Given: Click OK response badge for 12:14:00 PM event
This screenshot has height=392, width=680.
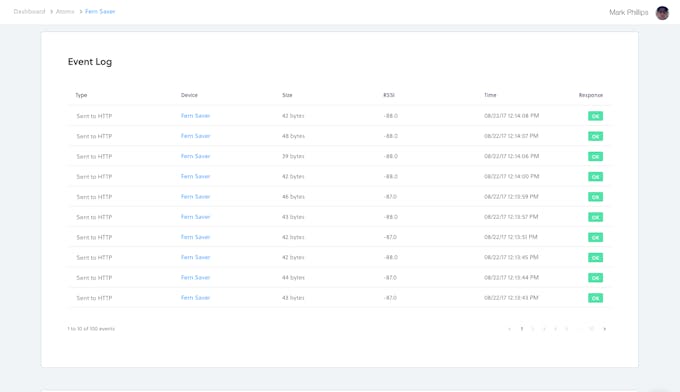Looking at the screenshot, I should point(595,177).
